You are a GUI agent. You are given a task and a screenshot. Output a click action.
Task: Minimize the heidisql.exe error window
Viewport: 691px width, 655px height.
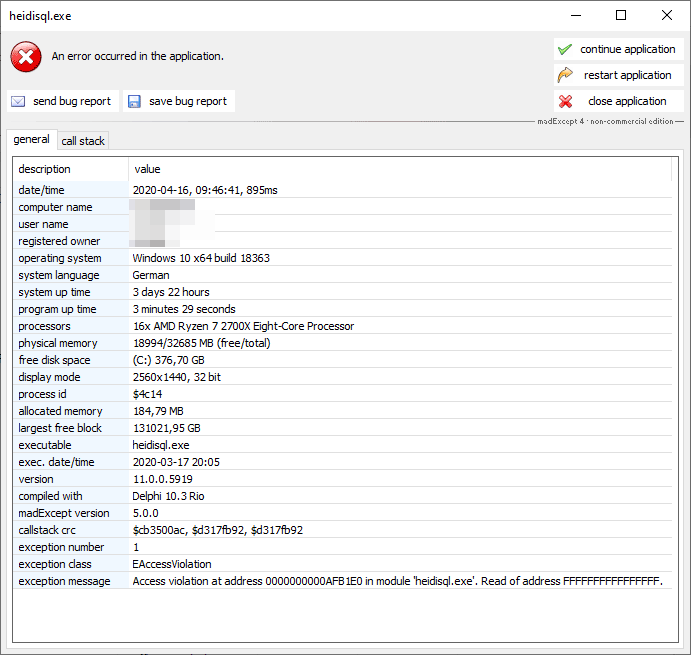(576, 15)
